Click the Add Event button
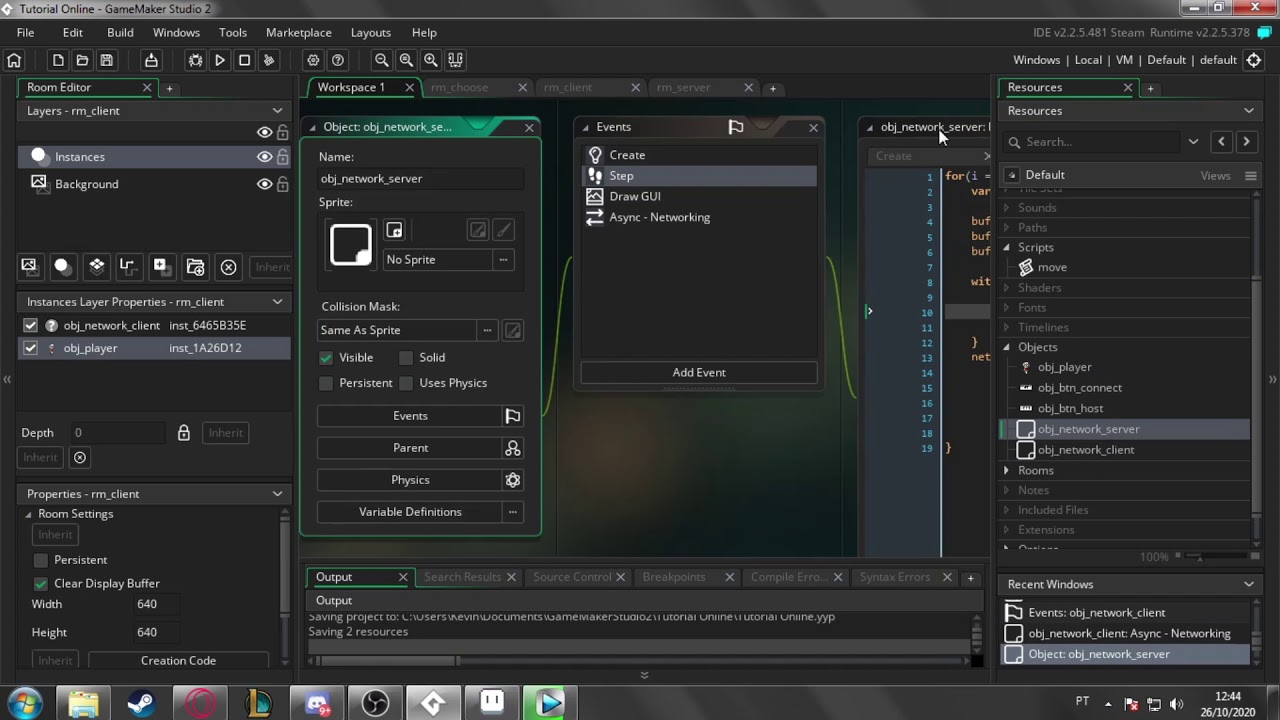The height and width of the screenshot is (720, 1280). [699, 372]
